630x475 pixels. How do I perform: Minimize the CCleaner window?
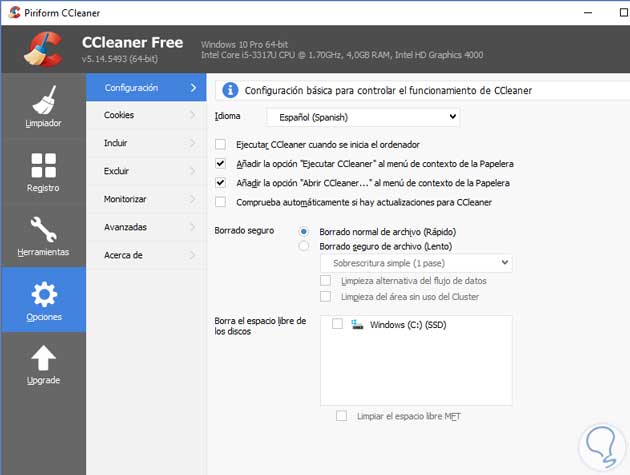588,12
